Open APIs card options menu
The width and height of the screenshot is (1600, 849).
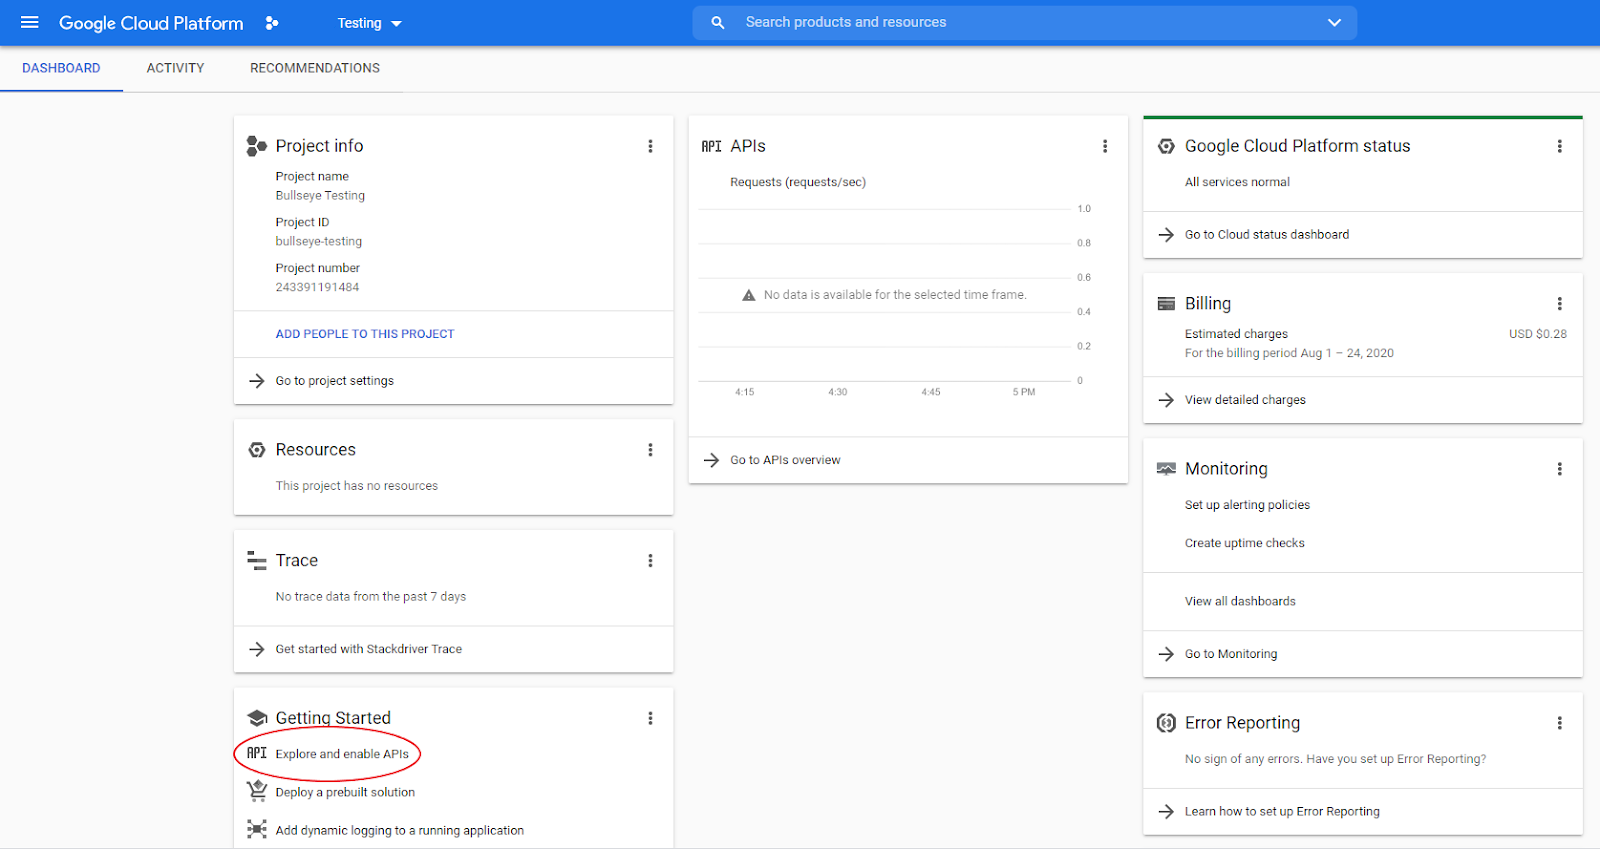pos(1105,146)
